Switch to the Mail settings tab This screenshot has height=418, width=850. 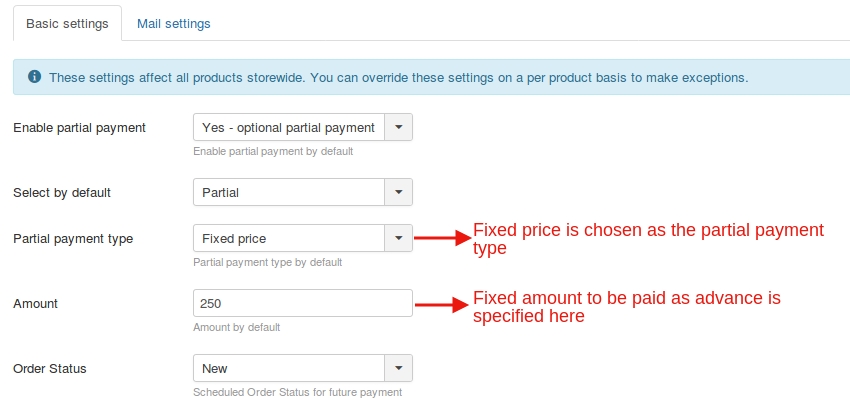coord(173,23)
